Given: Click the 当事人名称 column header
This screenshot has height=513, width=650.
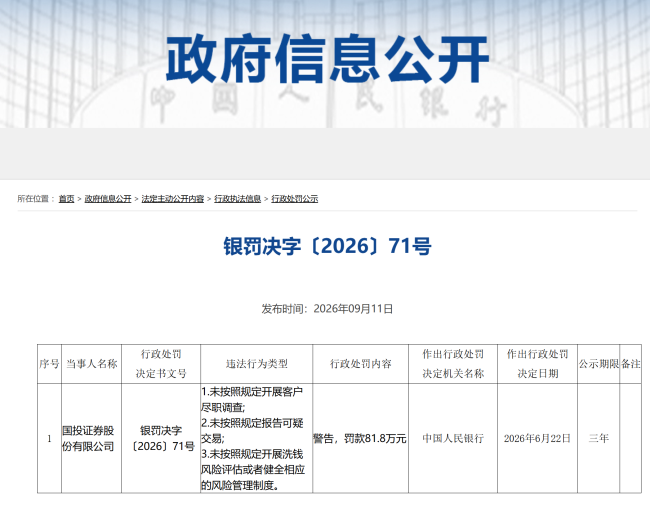Looking at the screenshot, I should 92,364.
